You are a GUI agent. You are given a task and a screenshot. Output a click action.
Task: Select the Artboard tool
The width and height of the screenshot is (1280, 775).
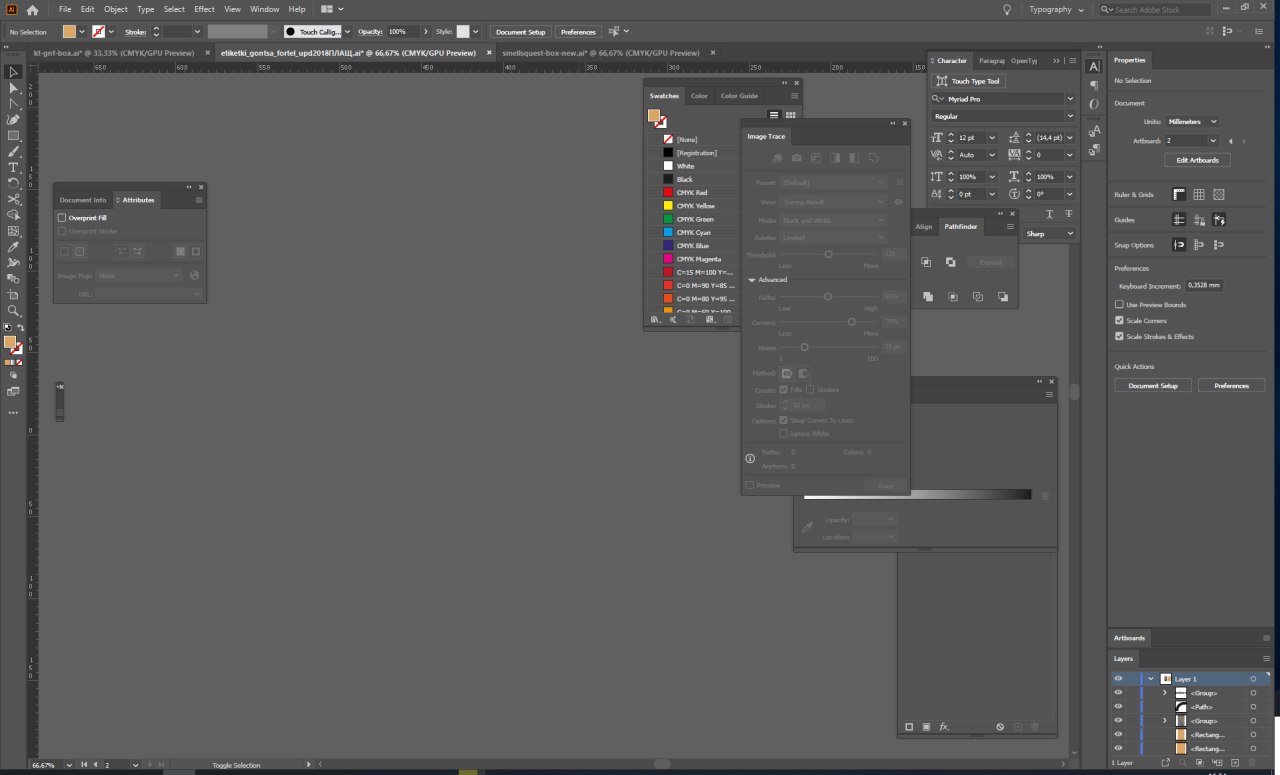click(14, 295)
